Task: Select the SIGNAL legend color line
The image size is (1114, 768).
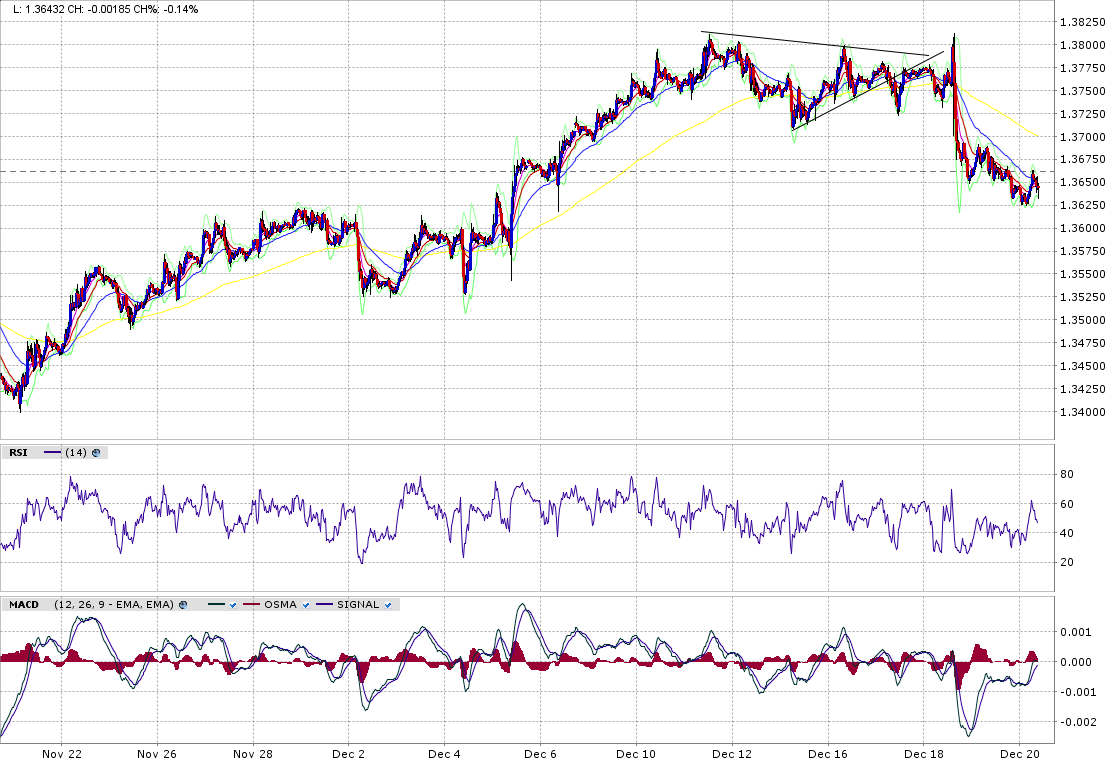Action: [x=324, y=605]
